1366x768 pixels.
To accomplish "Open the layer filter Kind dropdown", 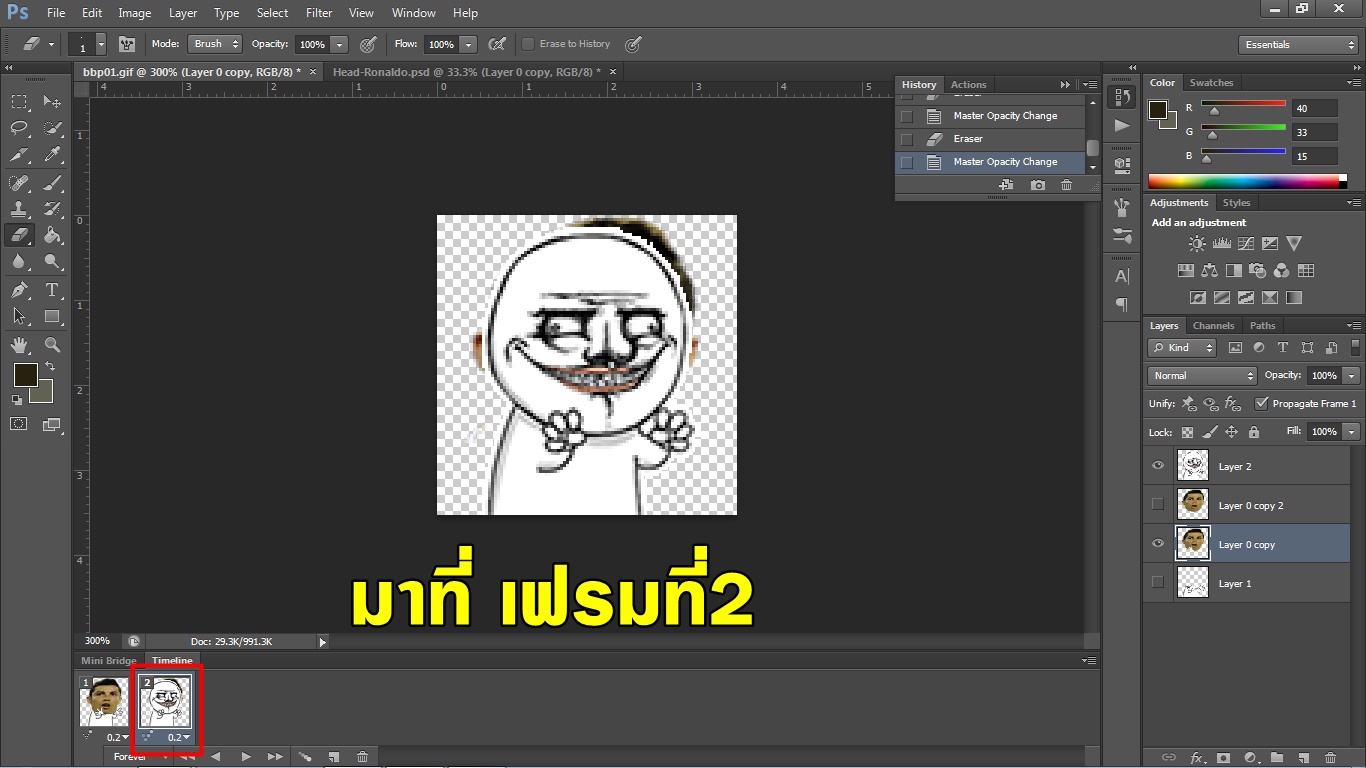I will pyautogui.click(x=1182, y=348).
